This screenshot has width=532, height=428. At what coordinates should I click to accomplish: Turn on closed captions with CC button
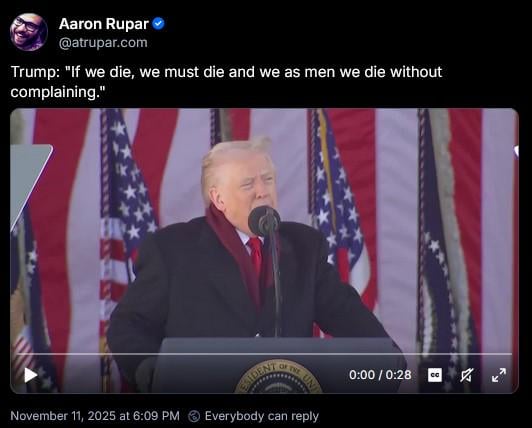pos(435,375)
